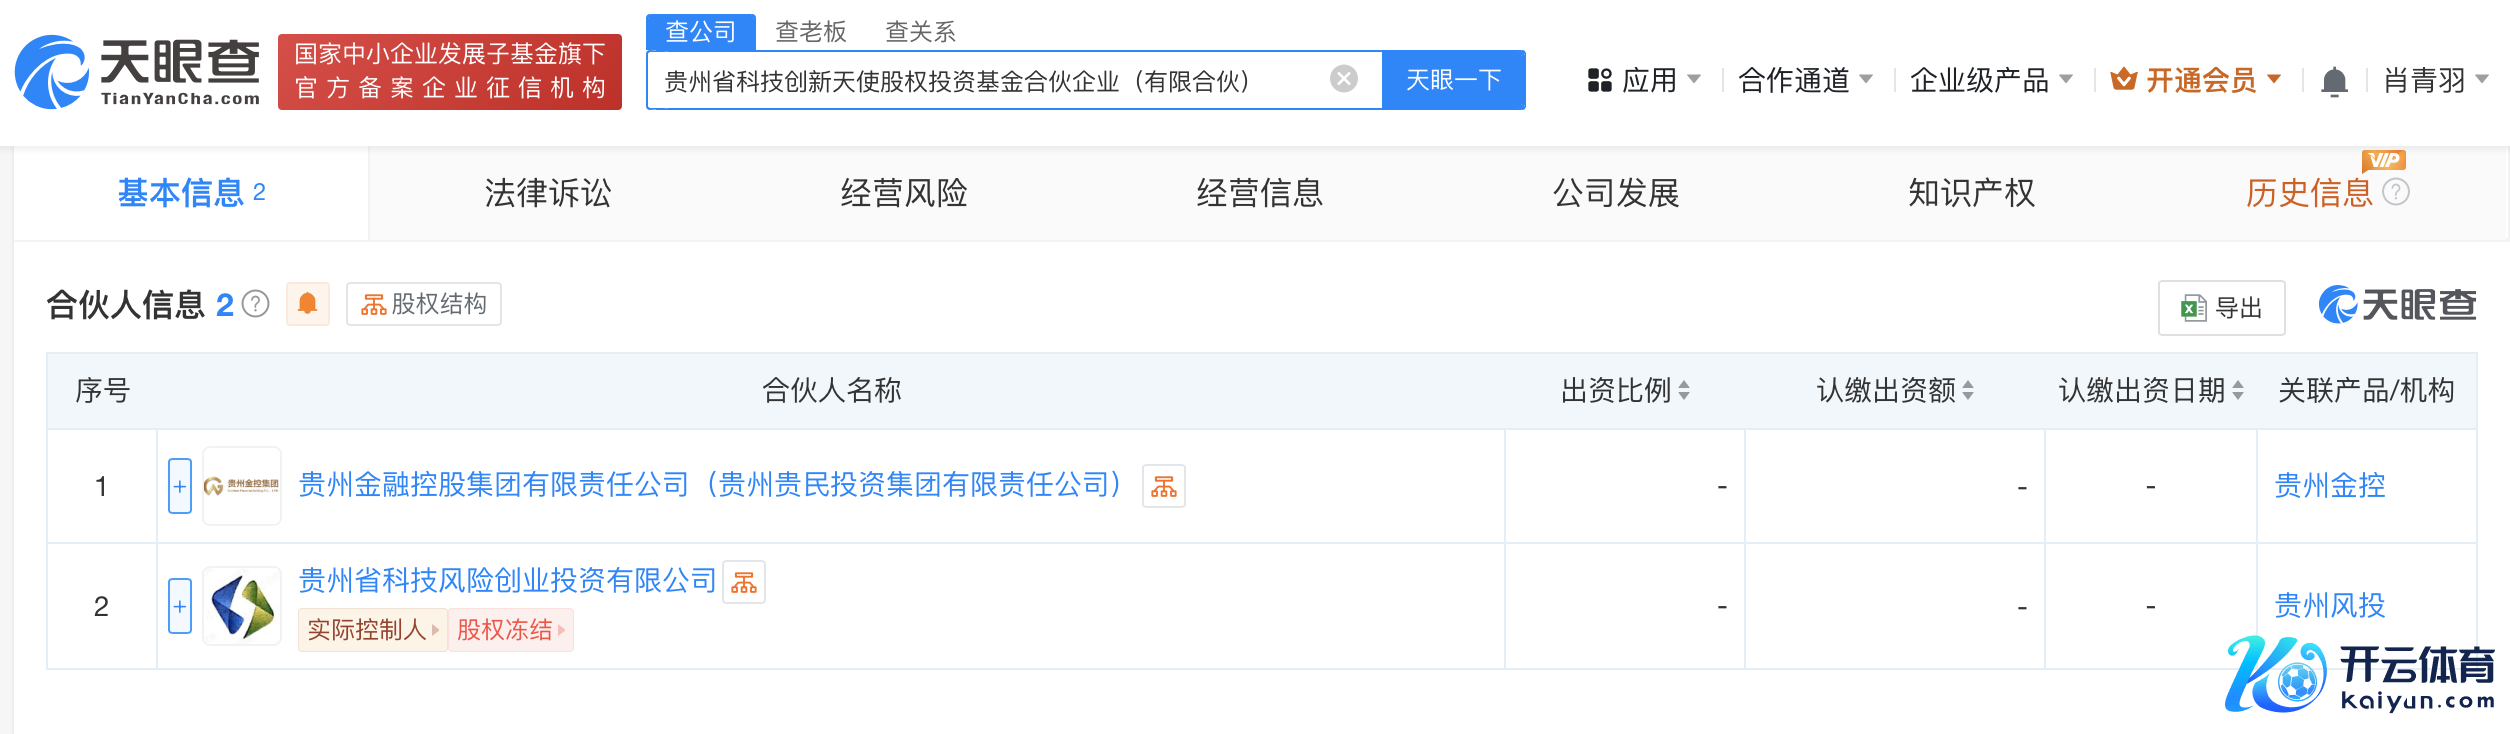Open help tooltip beside 合伙人信息
The width and height of the screenshot is (2510, 734).
pos(256,304)
